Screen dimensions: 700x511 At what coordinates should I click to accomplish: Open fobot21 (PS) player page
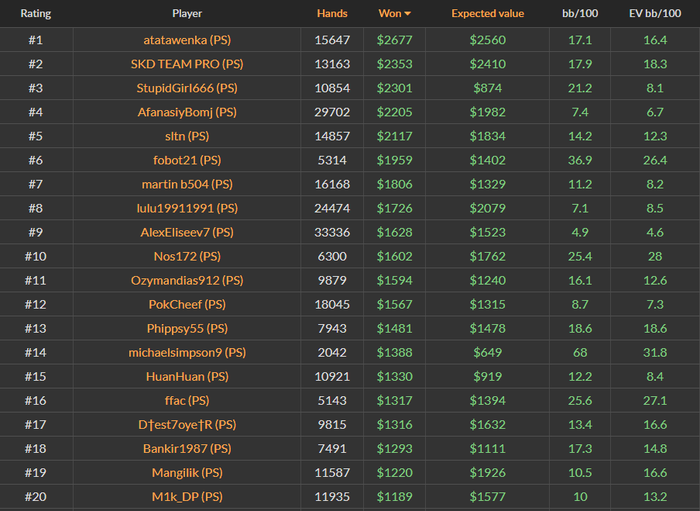point(187,160)
